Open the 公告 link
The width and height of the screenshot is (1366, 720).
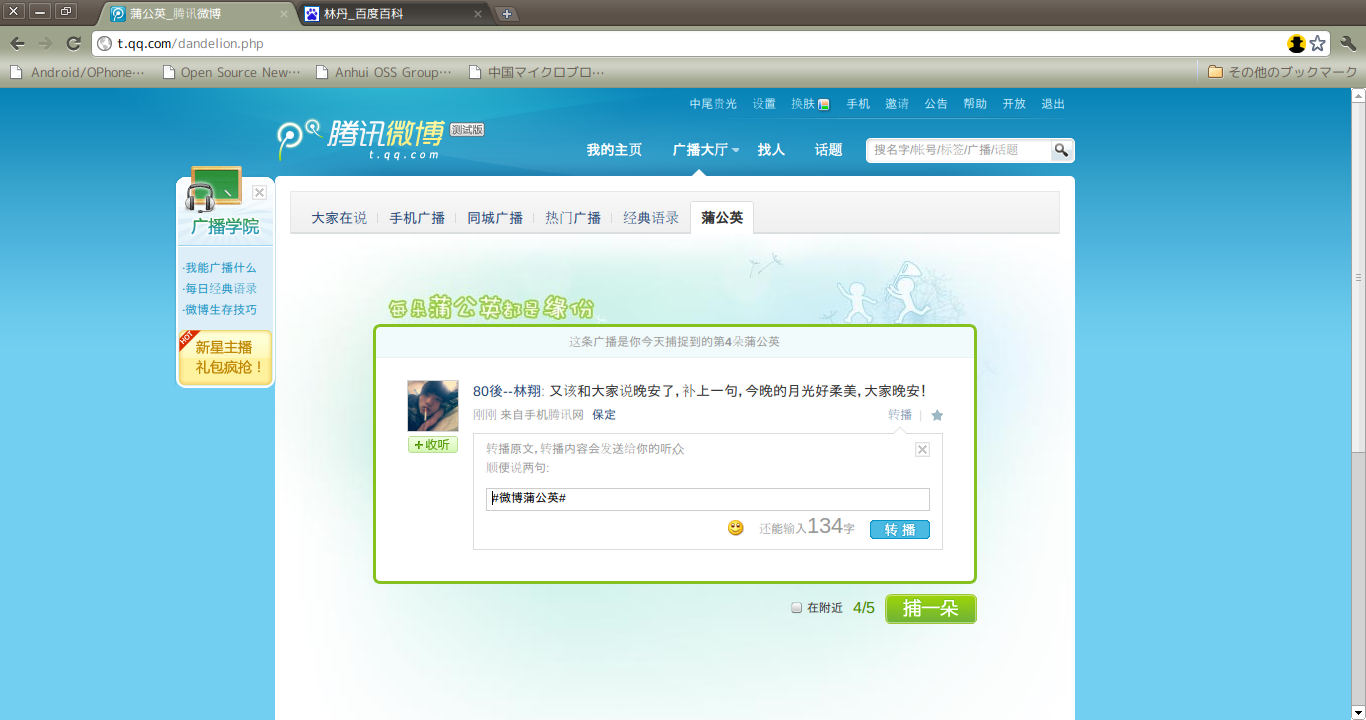tap(936, 104)
